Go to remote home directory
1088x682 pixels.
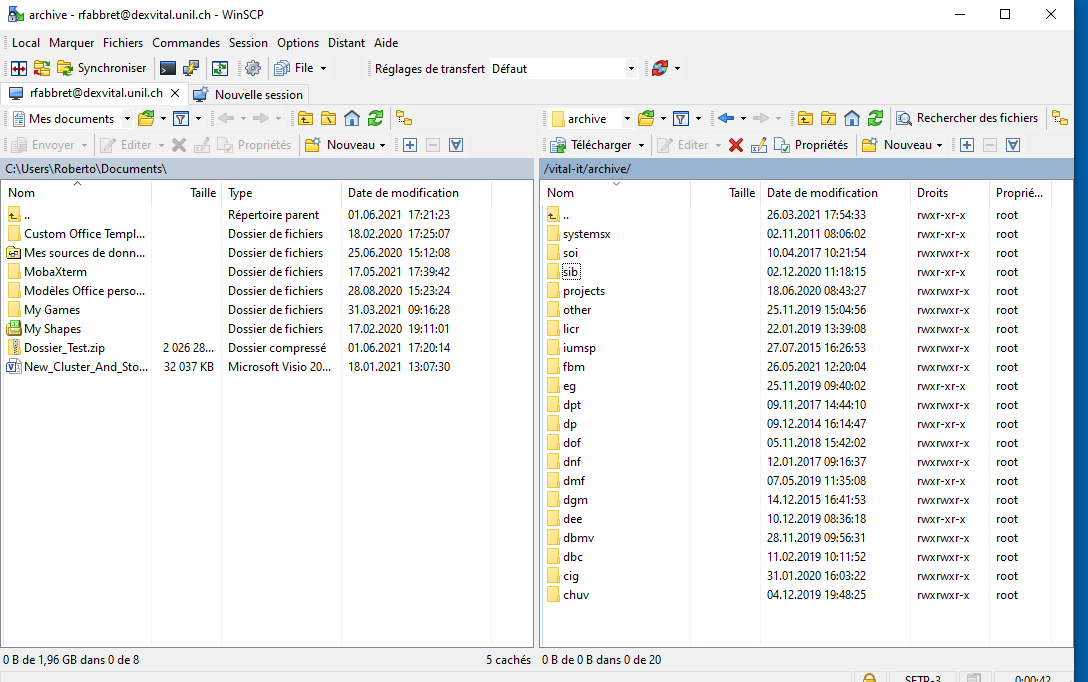coord(851,118)
